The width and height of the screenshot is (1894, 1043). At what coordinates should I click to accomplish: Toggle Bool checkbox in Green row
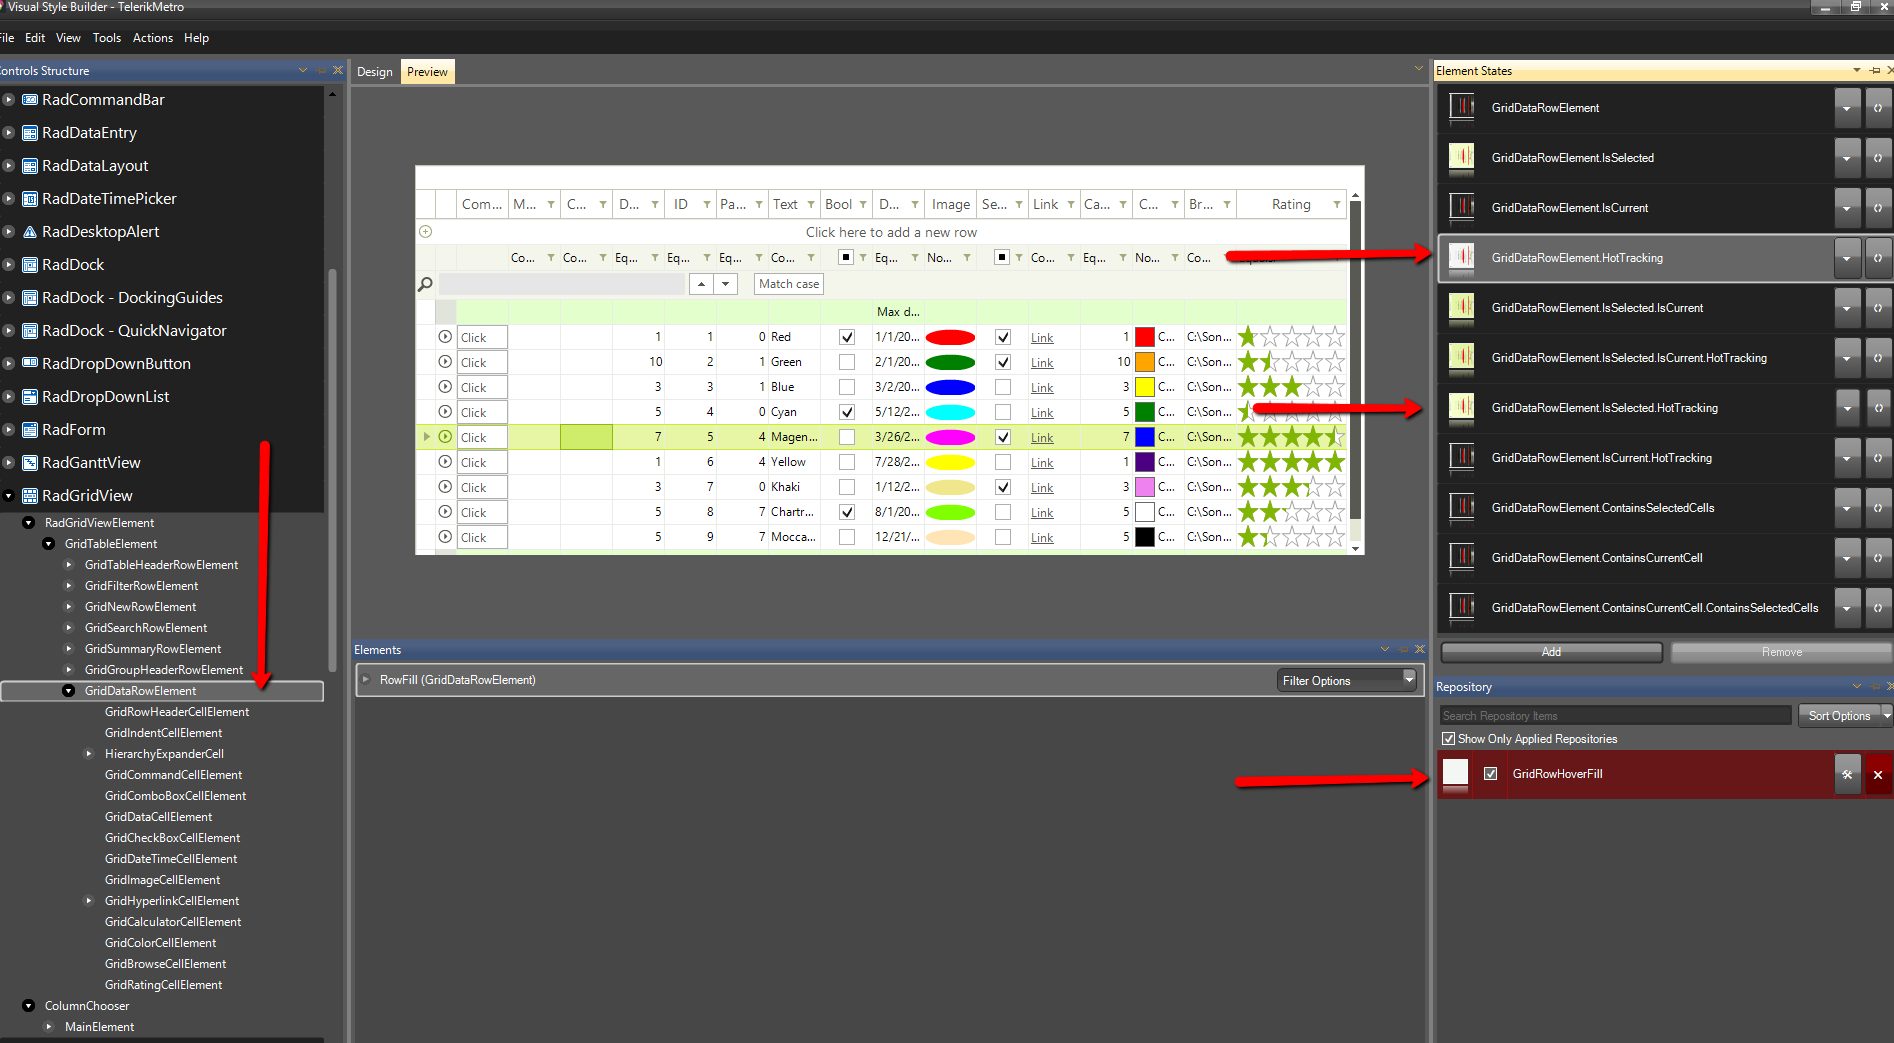847,362
